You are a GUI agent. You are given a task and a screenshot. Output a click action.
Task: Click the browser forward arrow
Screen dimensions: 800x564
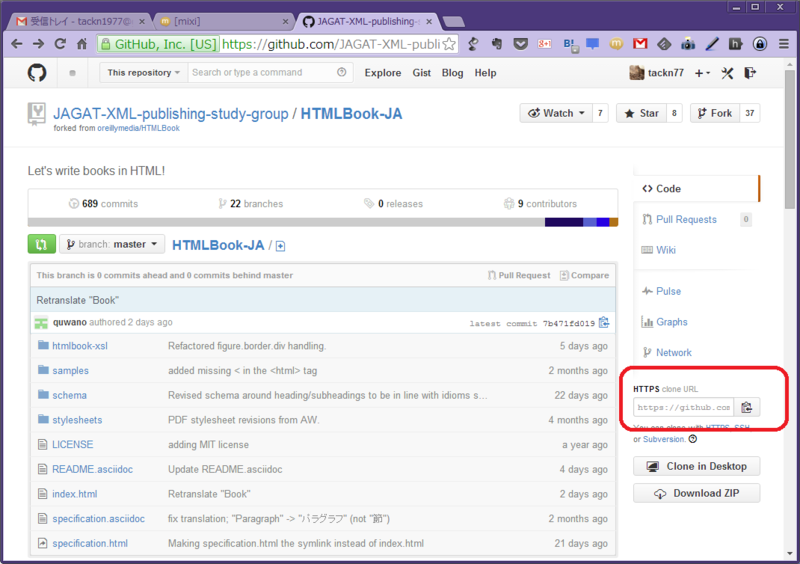point(38,44)
